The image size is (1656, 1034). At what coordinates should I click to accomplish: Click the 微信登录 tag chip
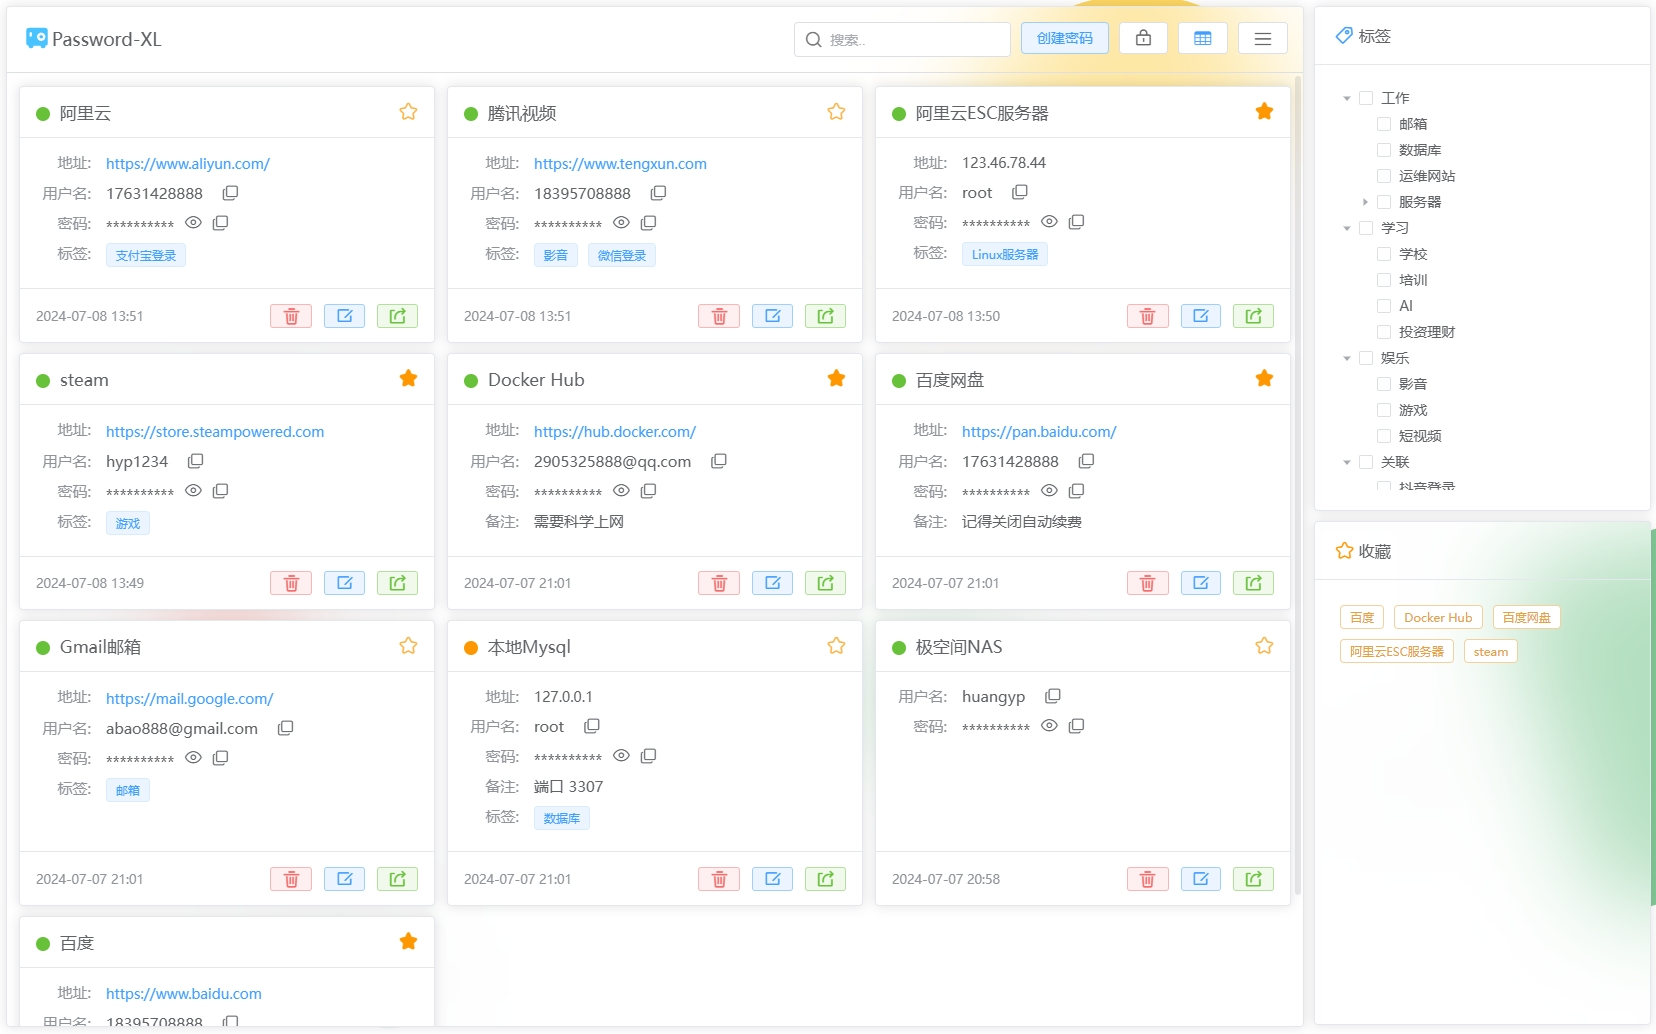pos(622,255)
